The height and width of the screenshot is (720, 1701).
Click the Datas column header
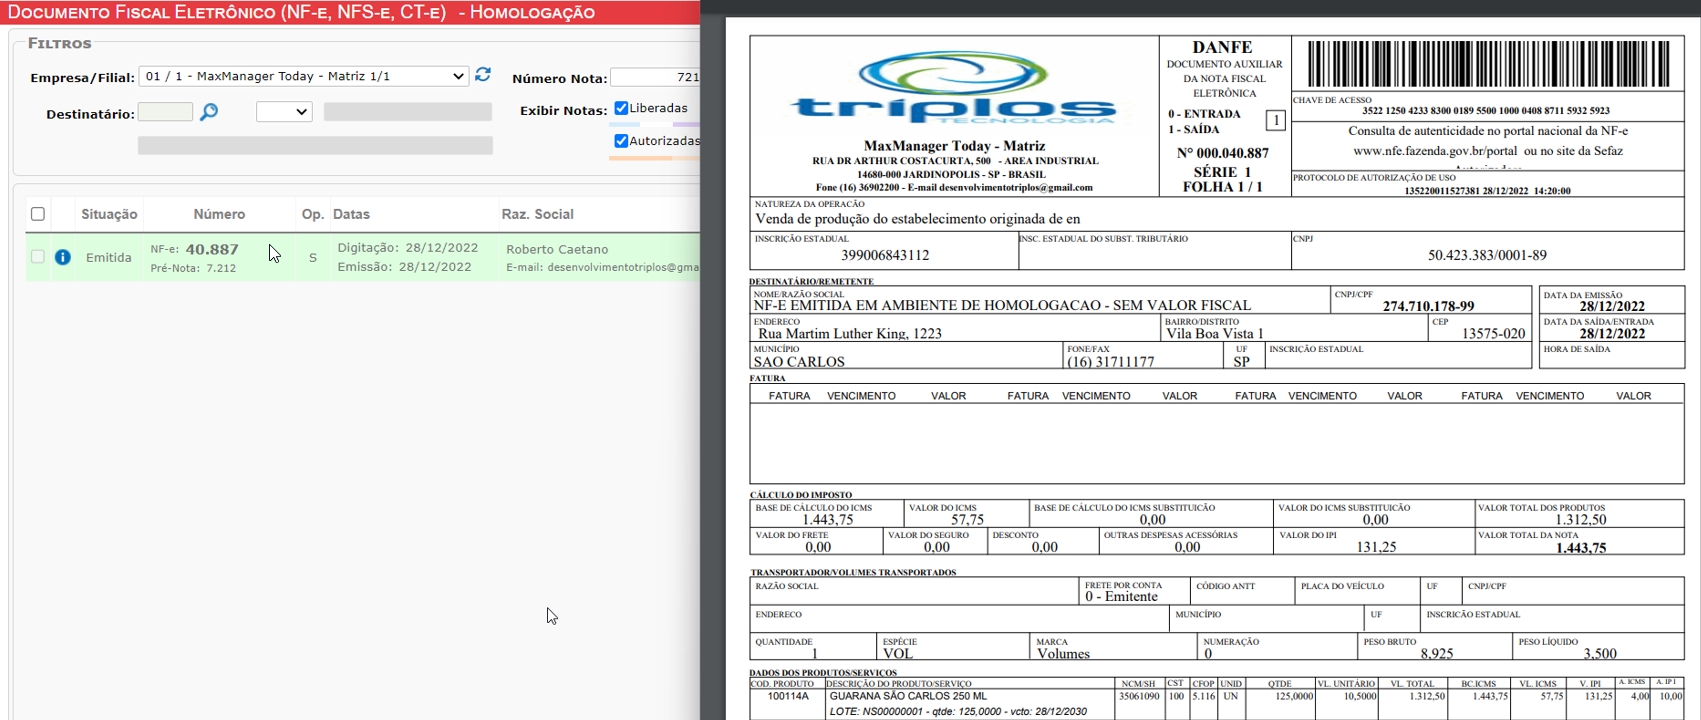[x=351, y=214]
